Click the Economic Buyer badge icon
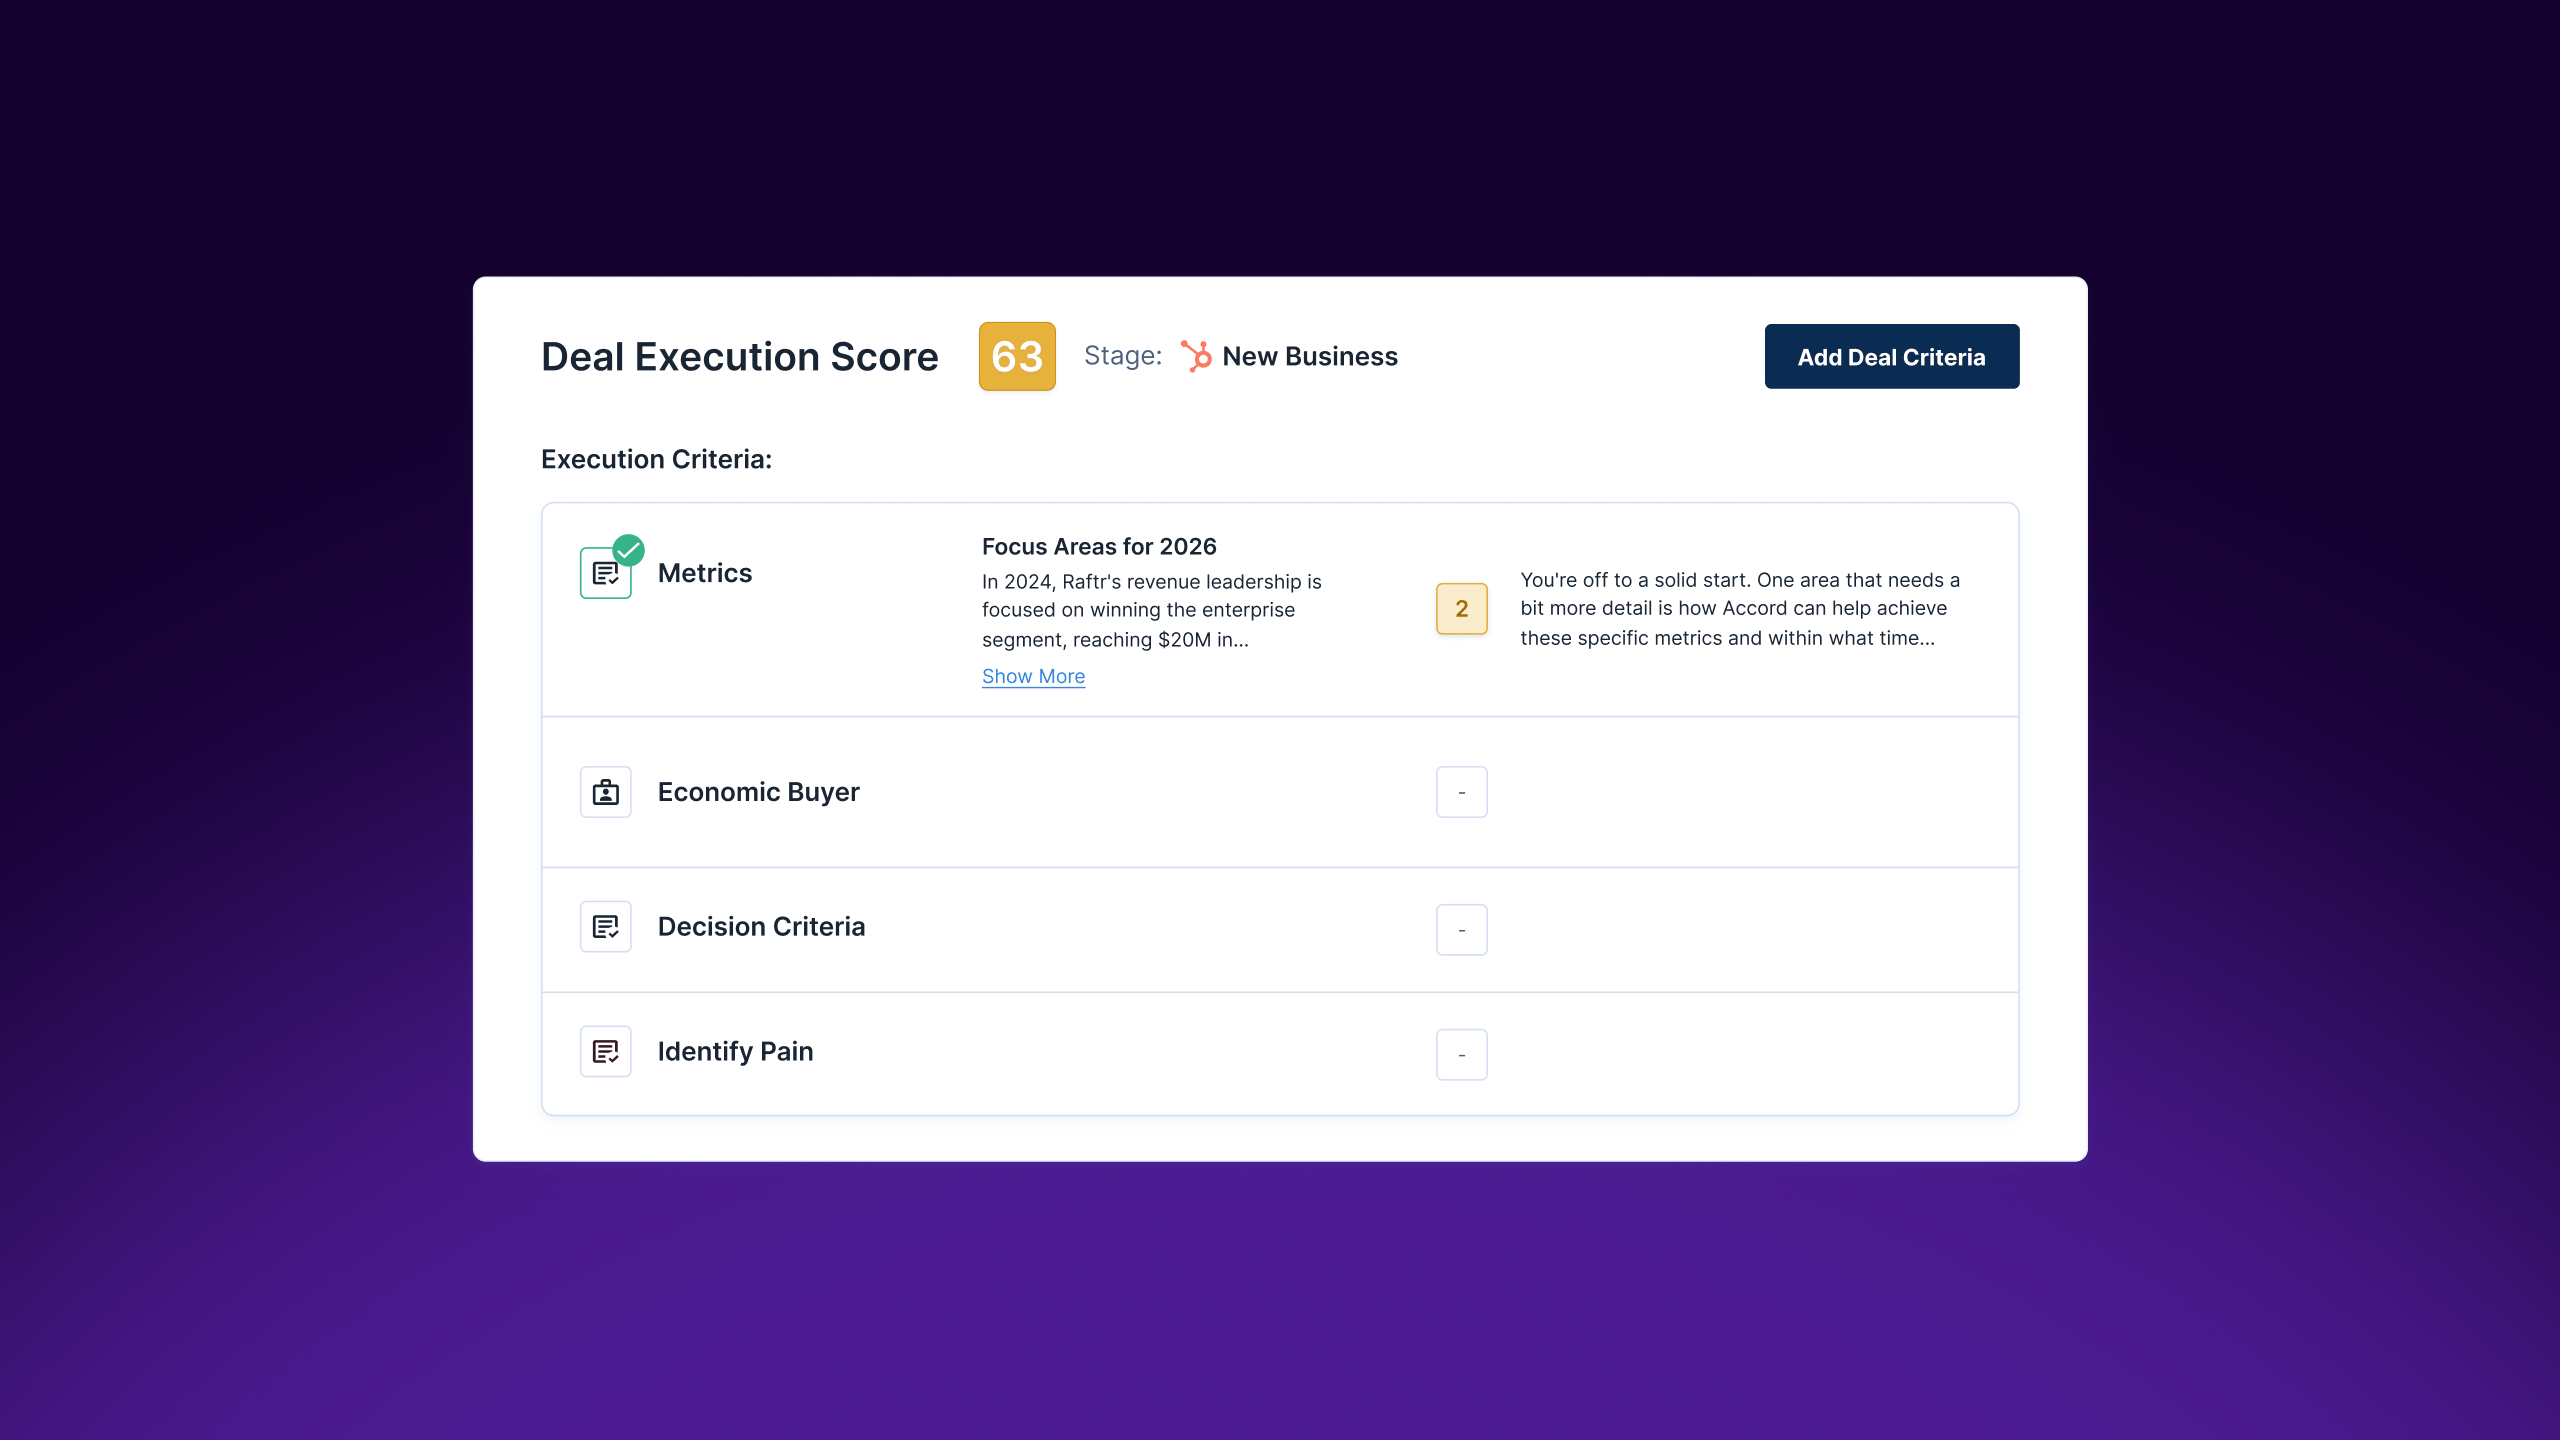Viewport: 2560px width, 1440px height. click(605, 792)
